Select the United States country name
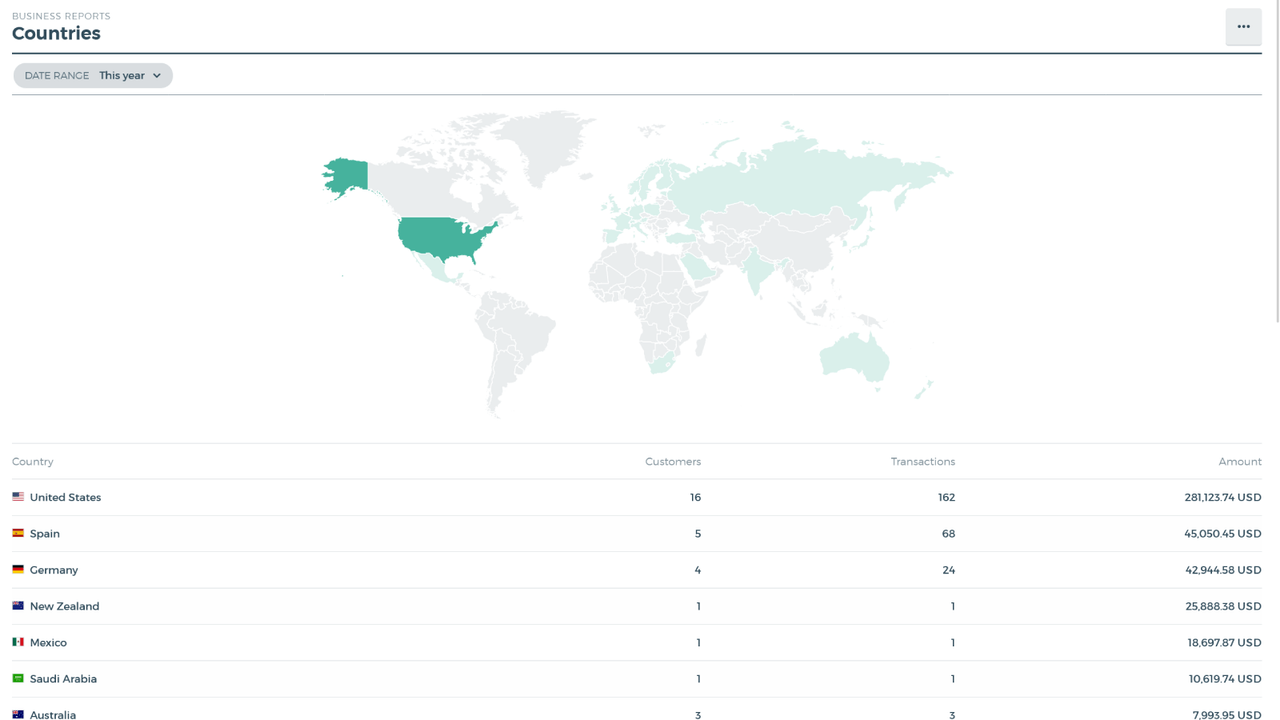Screen dimensions: 1280x720 pyautogui.click(x=65, y=497)
